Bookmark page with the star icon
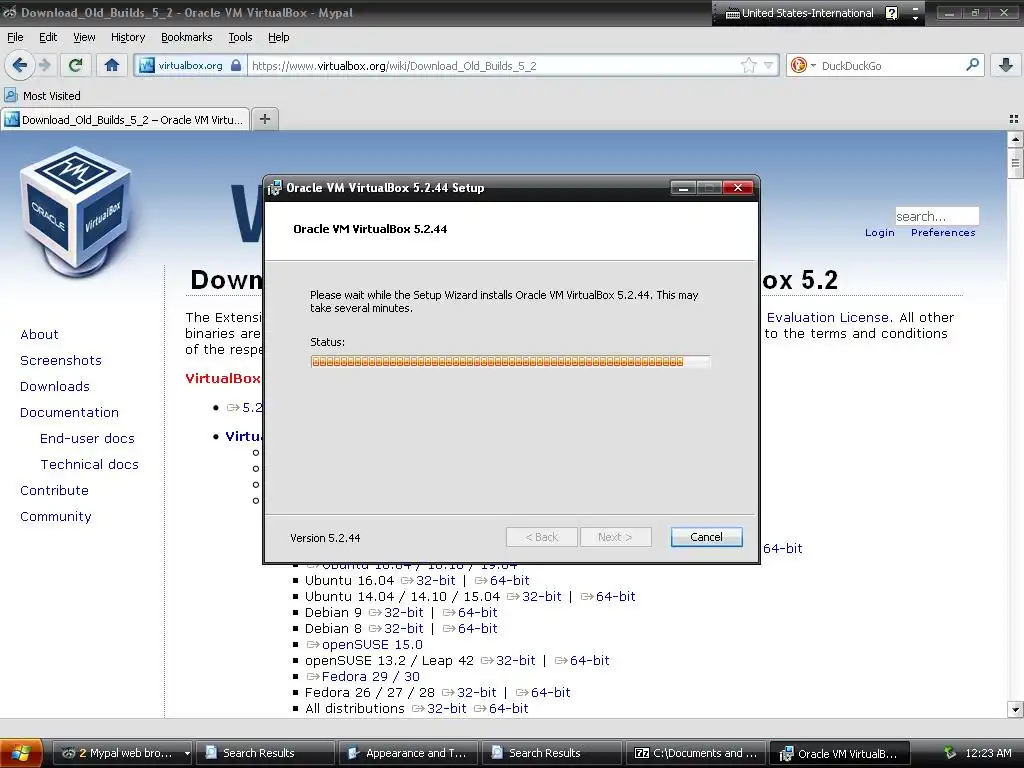Screen dimensions: 1024x768 [x=748, y=65]
